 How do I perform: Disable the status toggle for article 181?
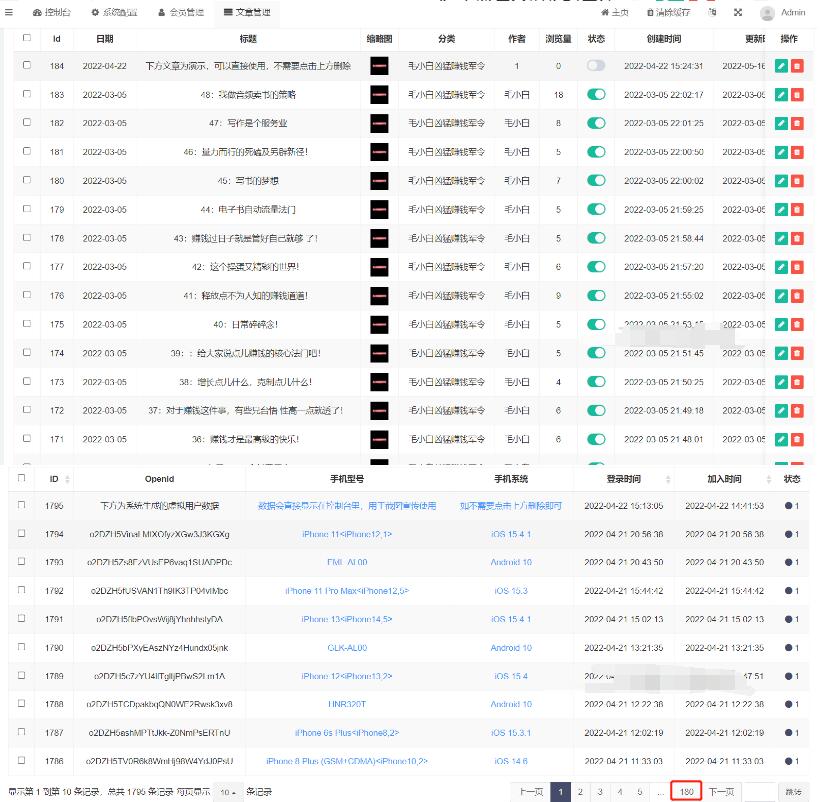[x=596, y=152]
